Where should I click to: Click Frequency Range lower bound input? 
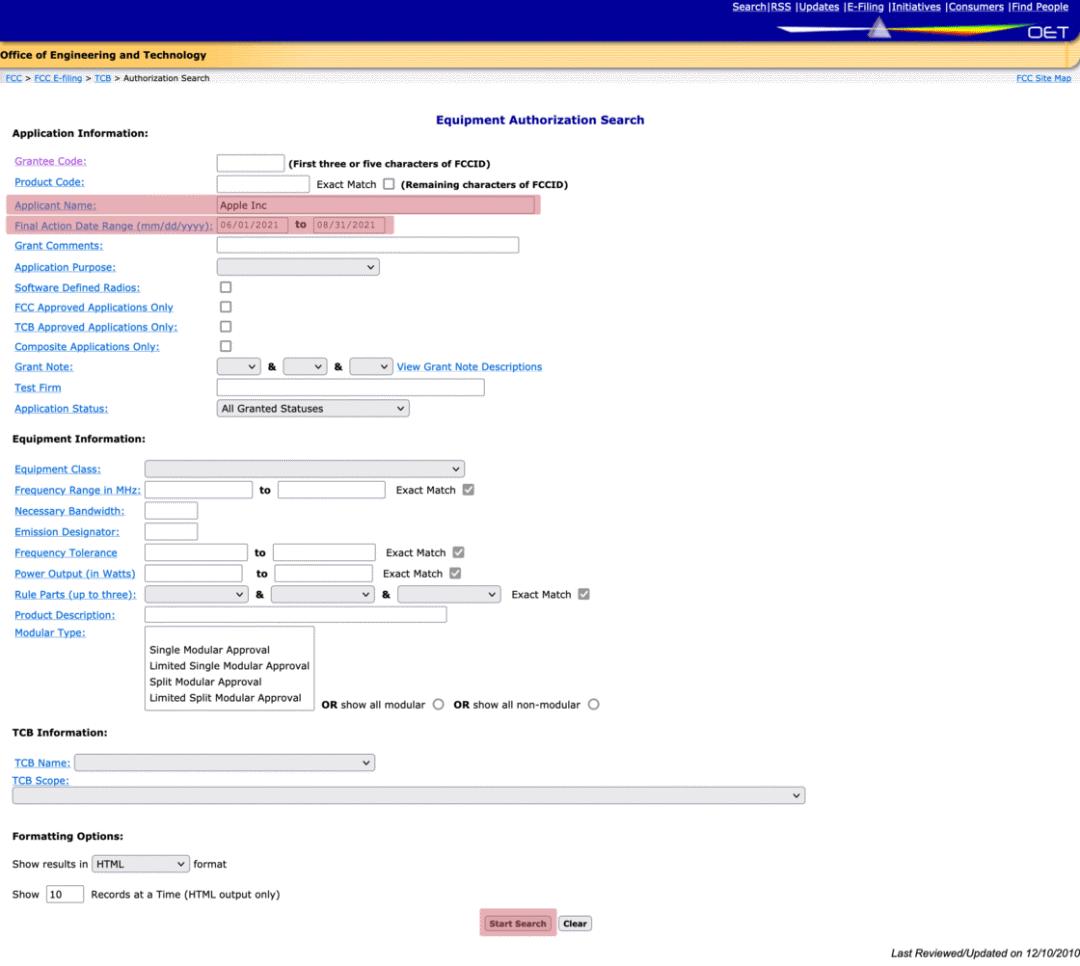pos(198,489)
